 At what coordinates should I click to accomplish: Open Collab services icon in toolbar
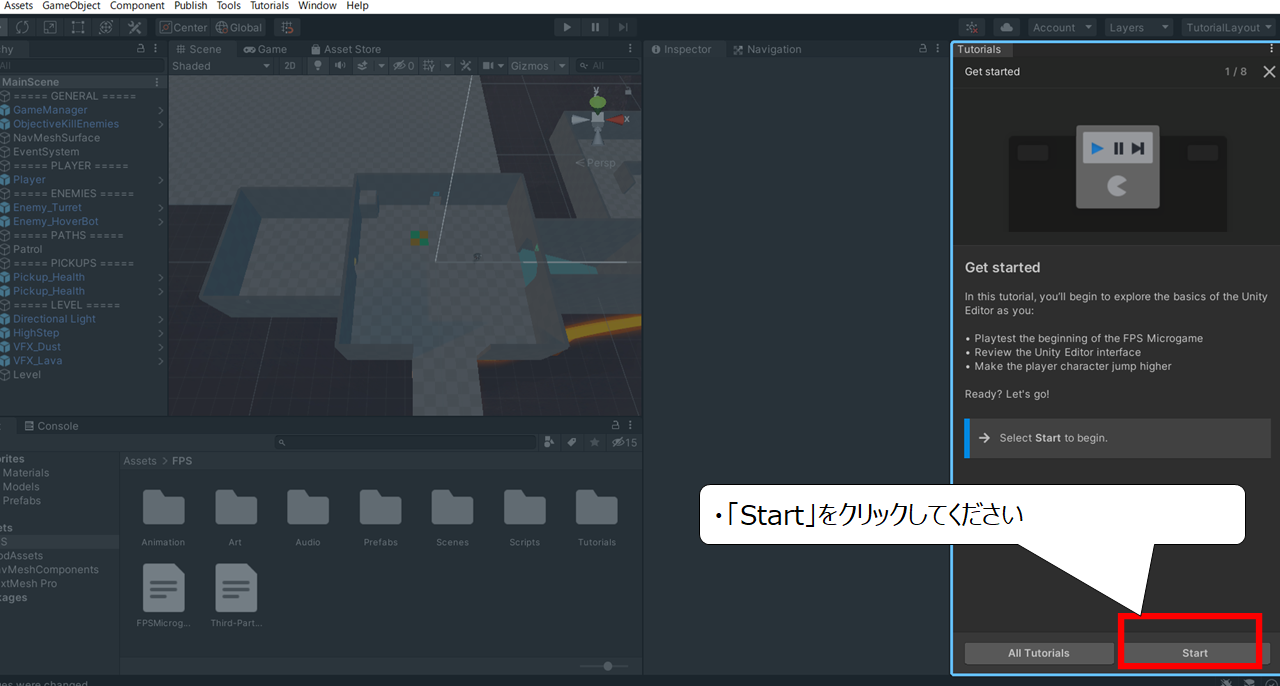pos(972,27)
